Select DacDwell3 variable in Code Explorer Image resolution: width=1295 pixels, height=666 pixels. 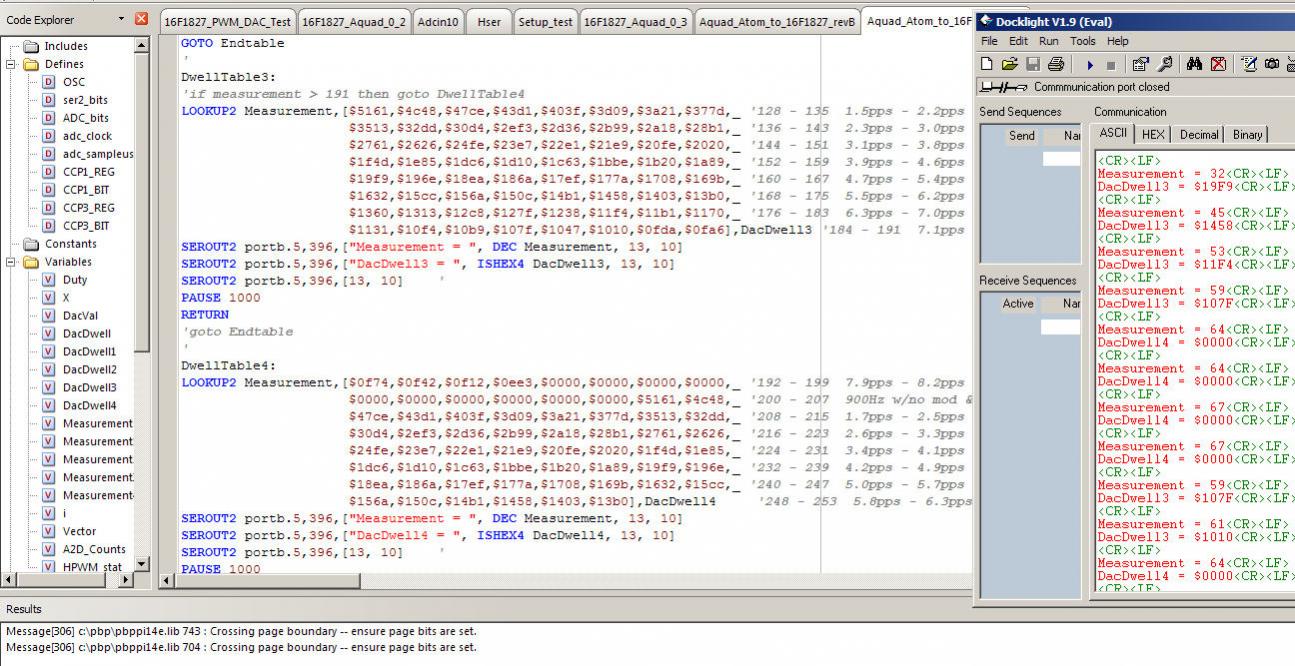click(89, 388)
